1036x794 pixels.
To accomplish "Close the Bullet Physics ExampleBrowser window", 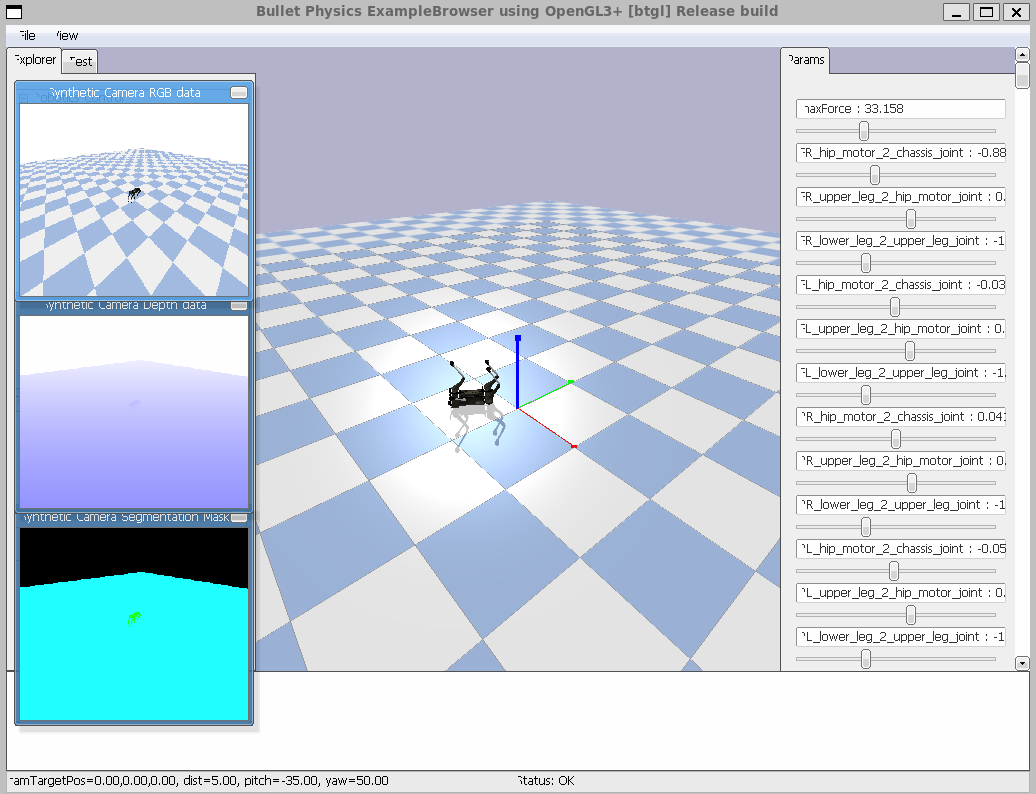I will point(1016,12).
